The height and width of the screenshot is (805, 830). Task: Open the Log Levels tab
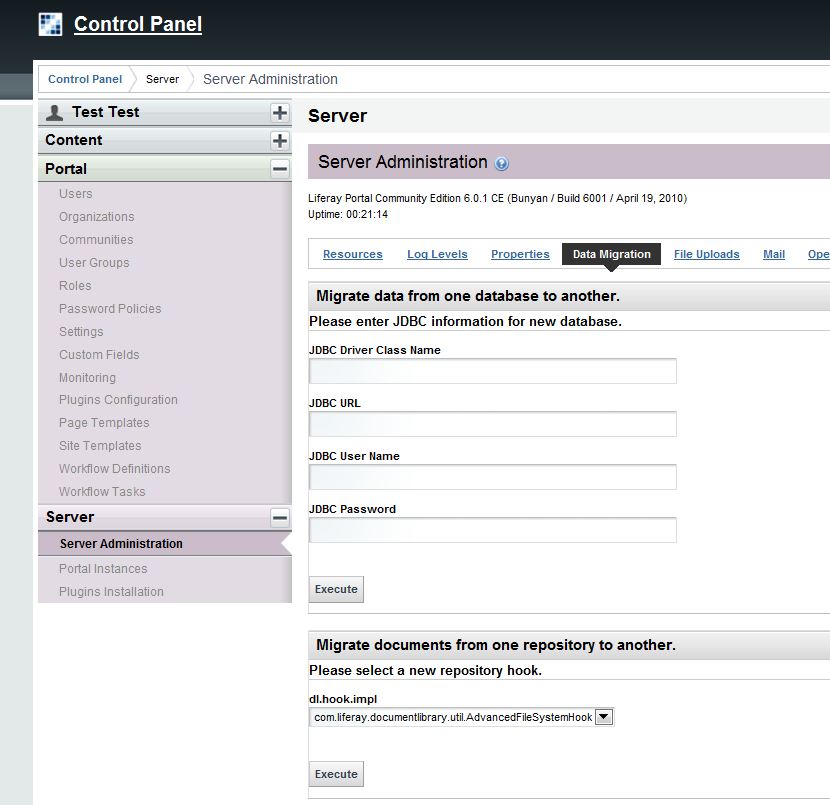(437, 254)
